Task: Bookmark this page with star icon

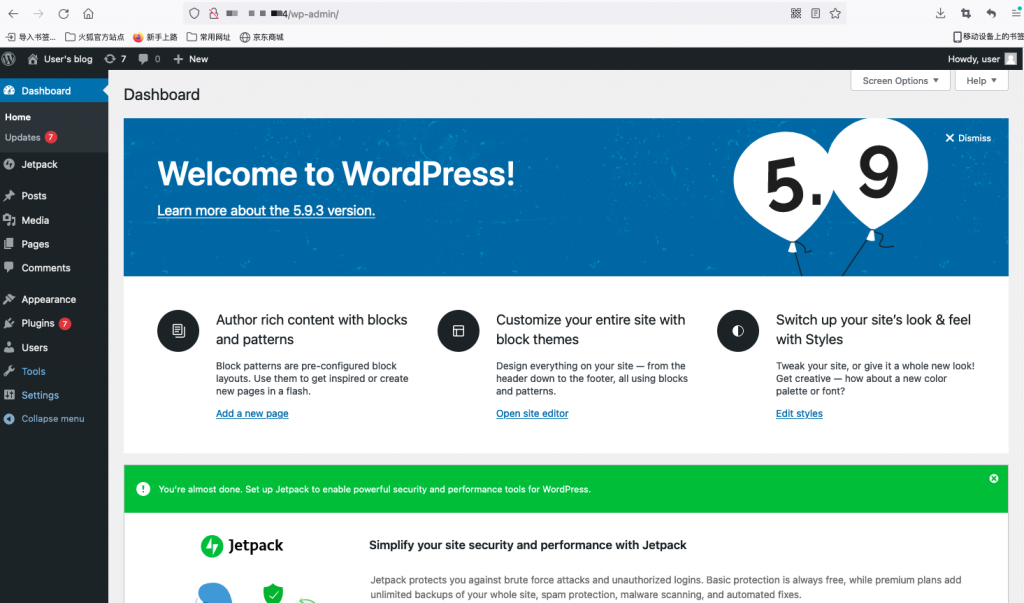Action: coord(835,13)
